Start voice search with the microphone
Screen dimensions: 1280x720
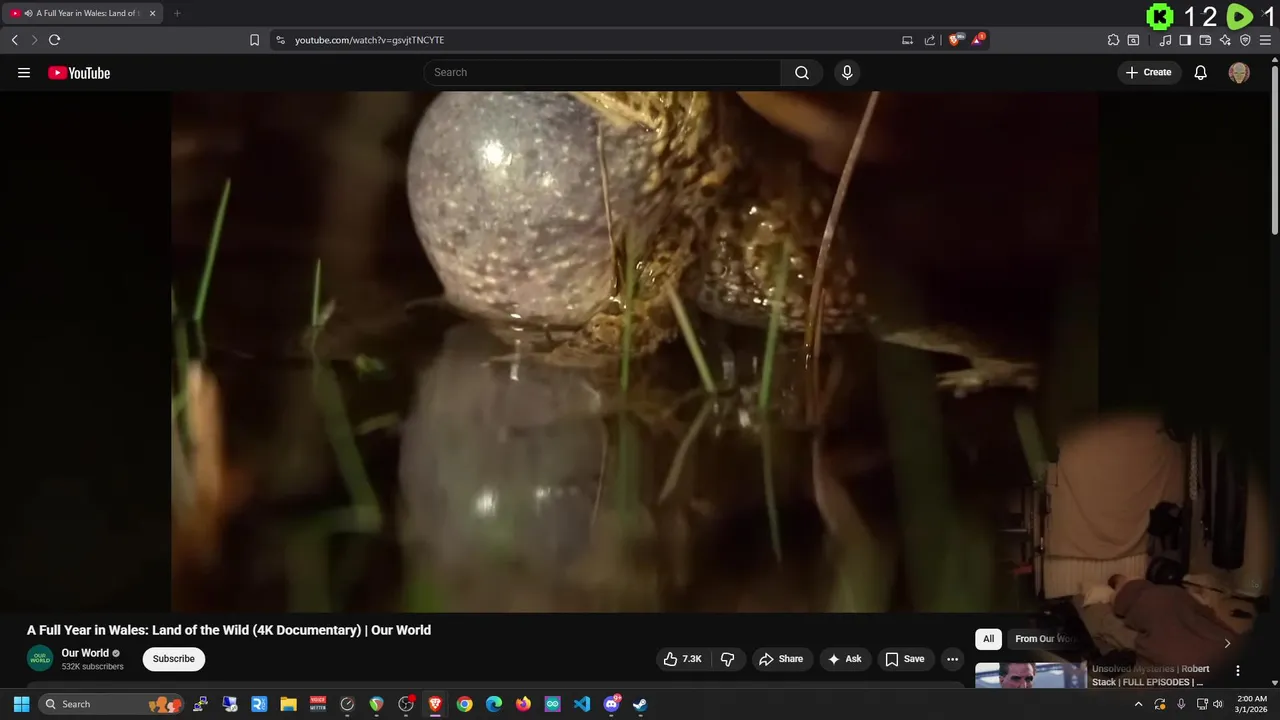click(x=847, y=72)
